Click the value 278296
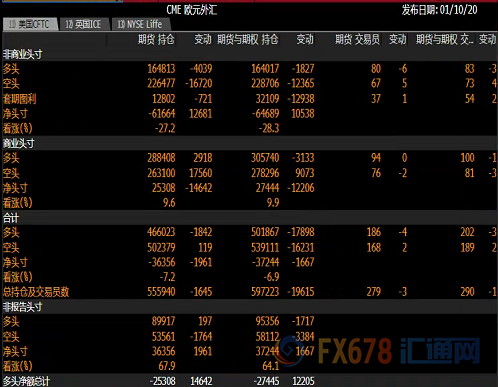The image size is (498, 387). [x=265, y=173]
